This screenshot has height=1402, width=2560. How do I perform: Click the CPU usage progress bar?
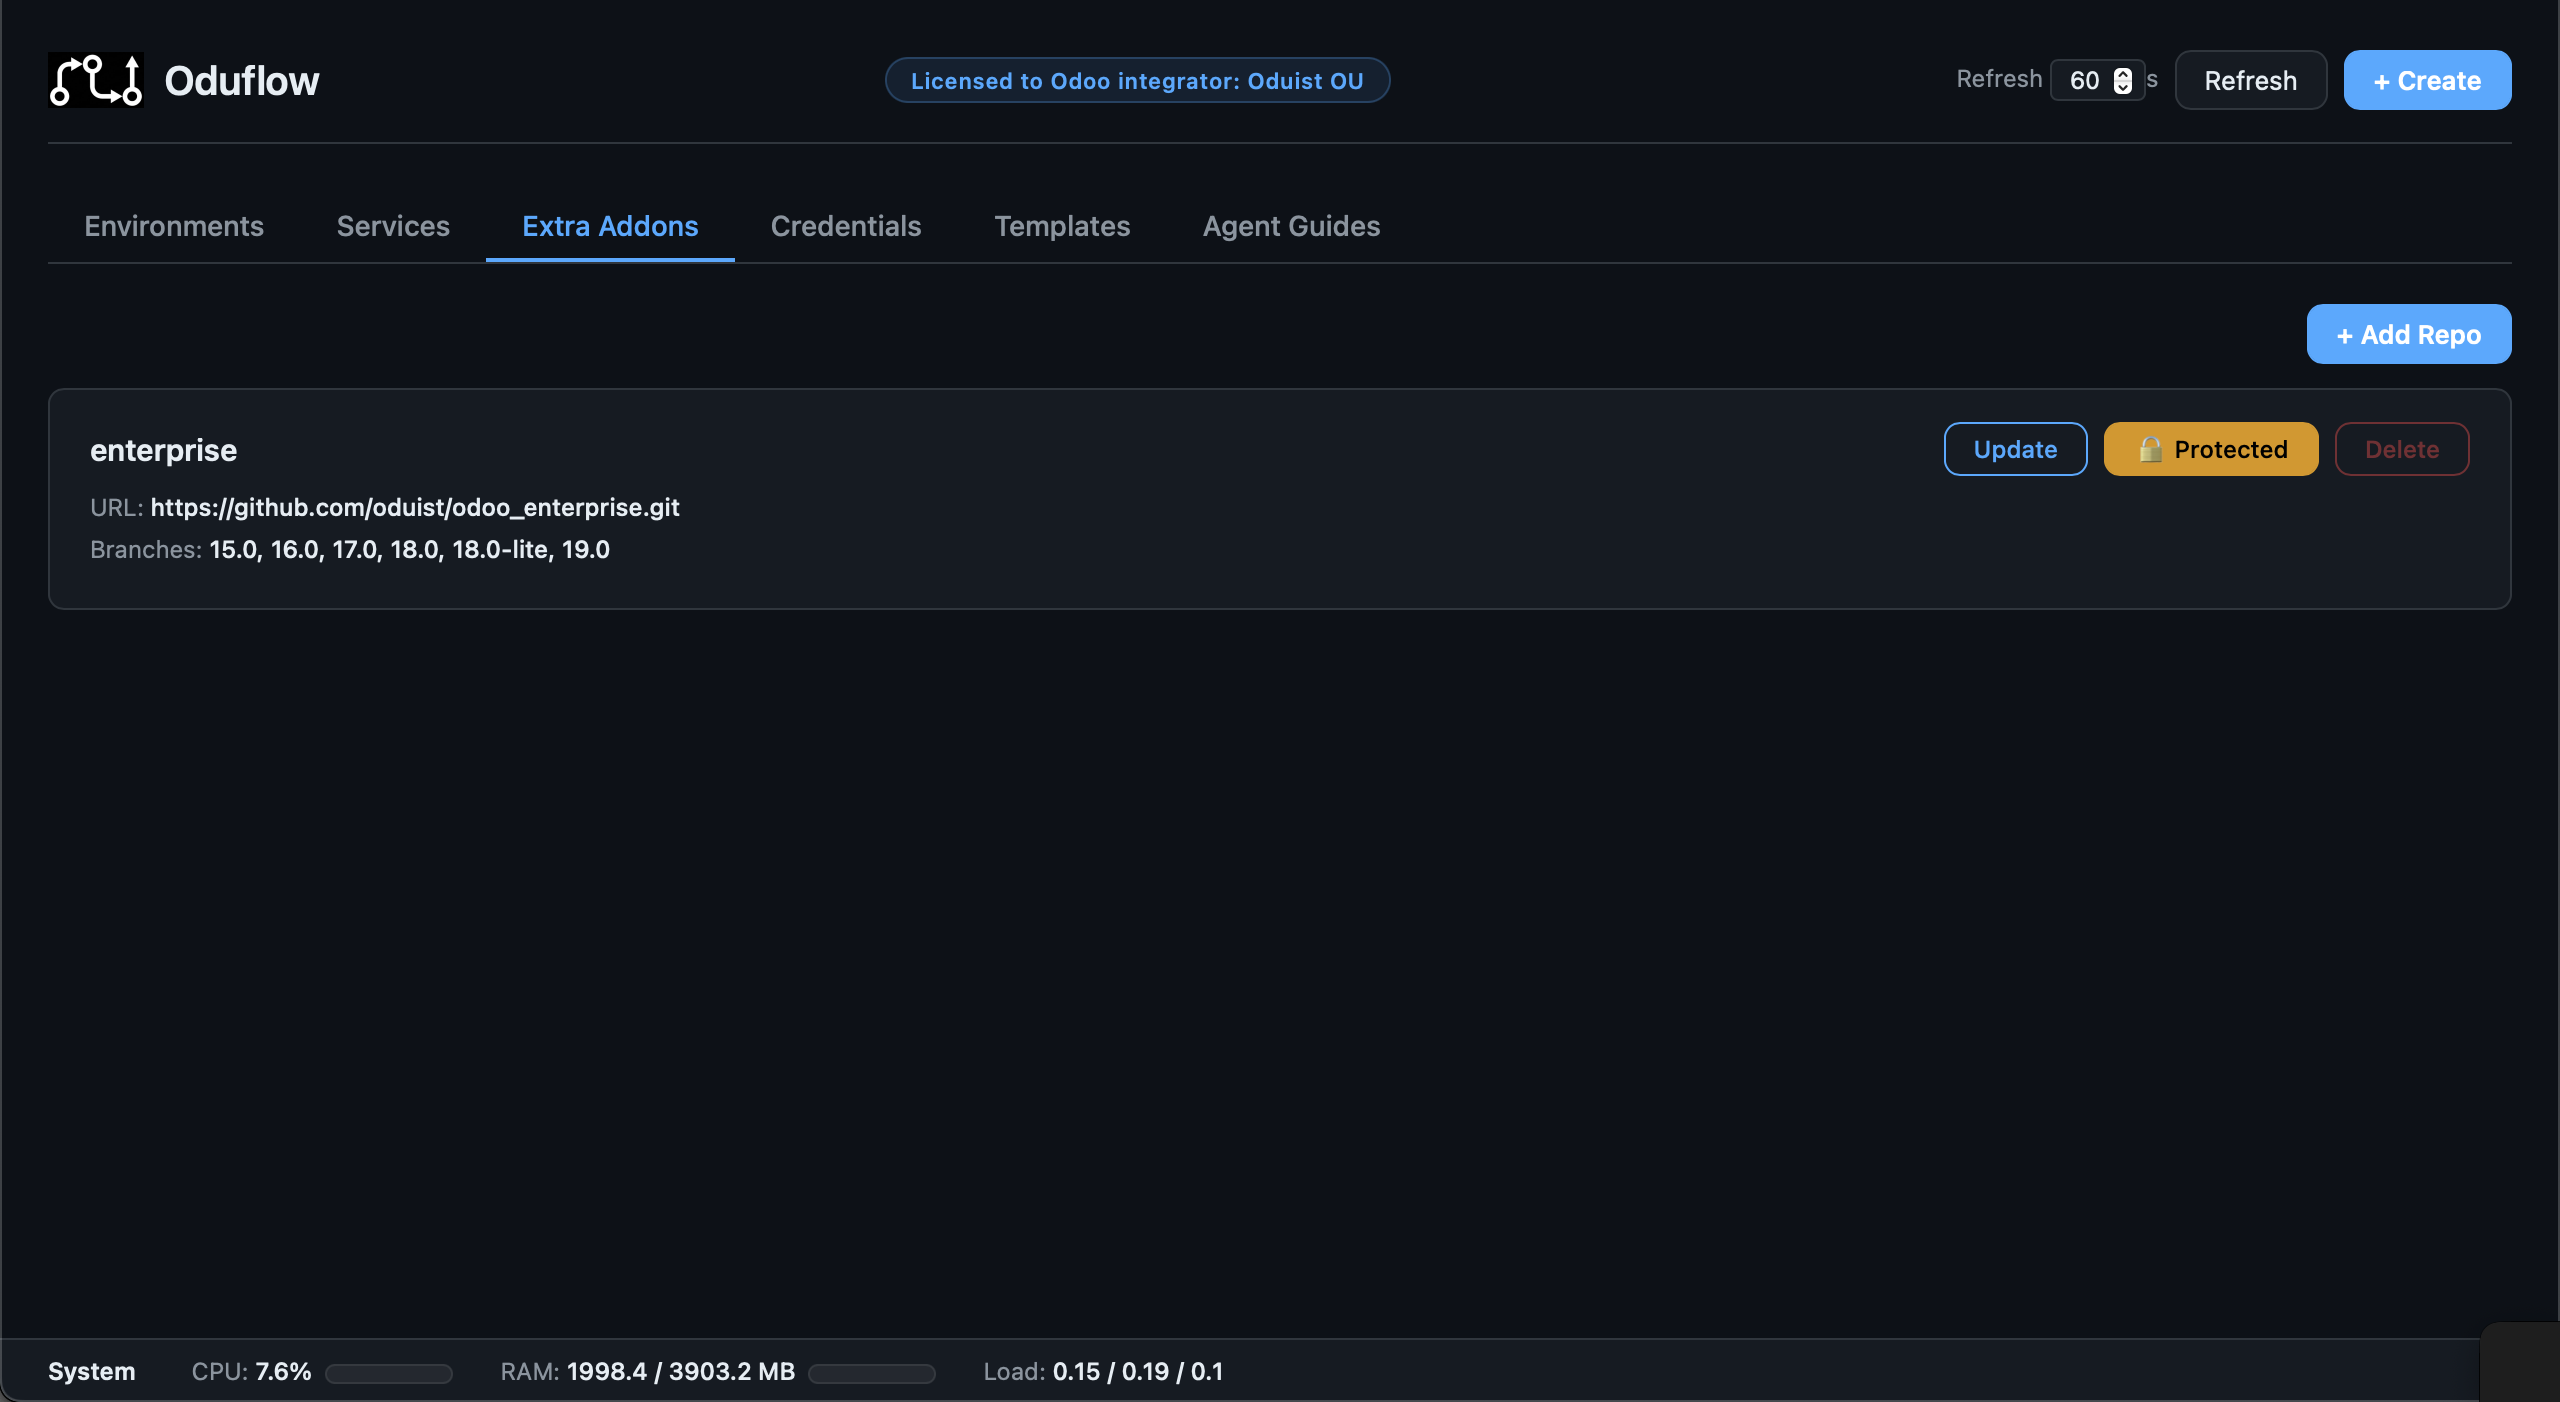(x=388, y=1373)
